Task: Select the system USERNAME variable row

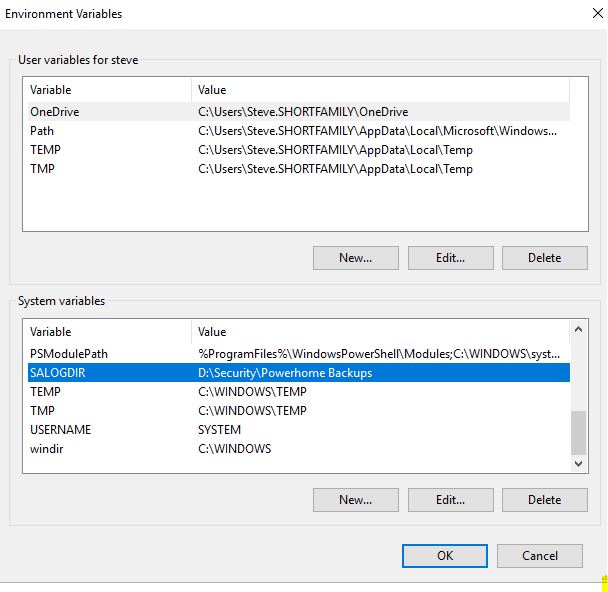Action: [299, 430]
